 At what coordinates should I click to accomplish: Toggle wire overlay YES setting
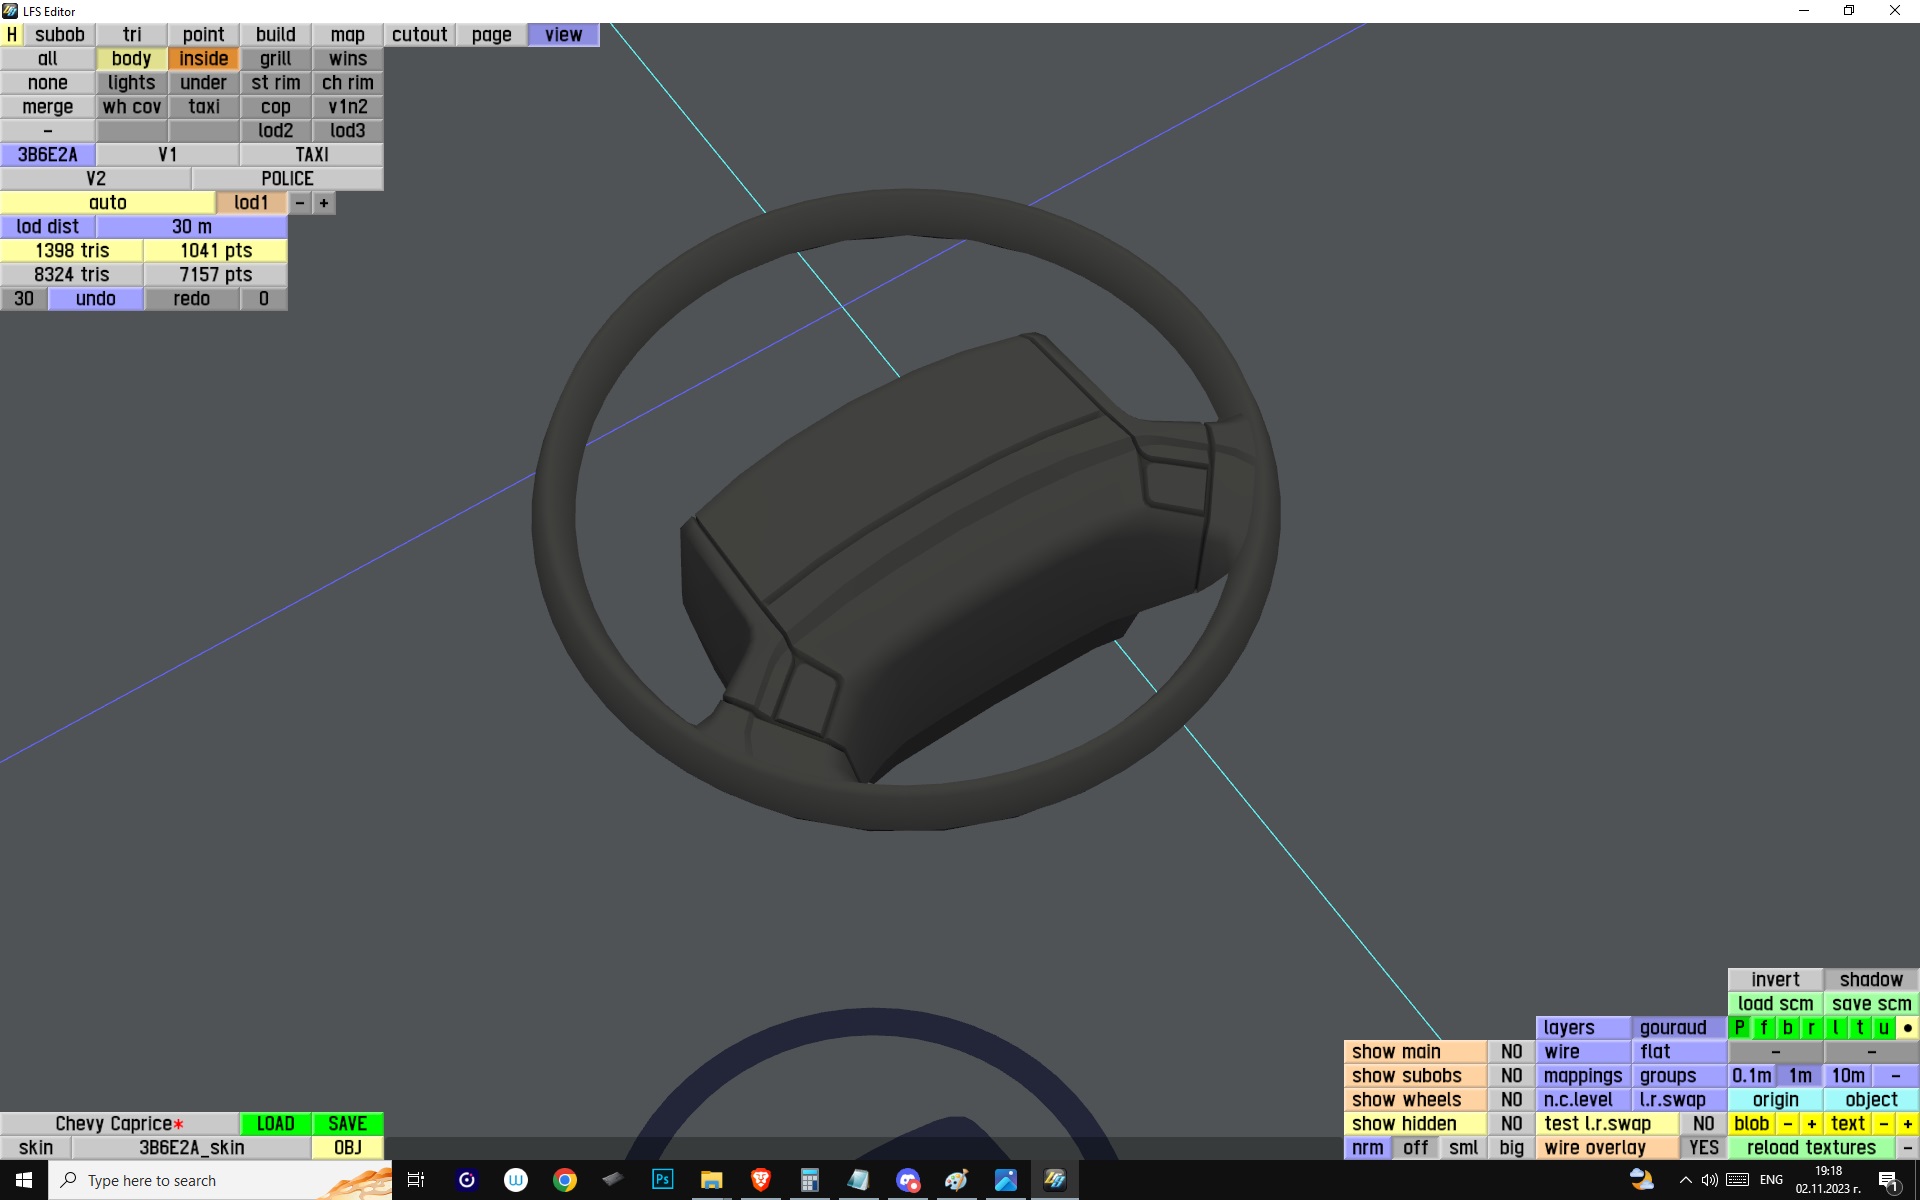1703,1148
